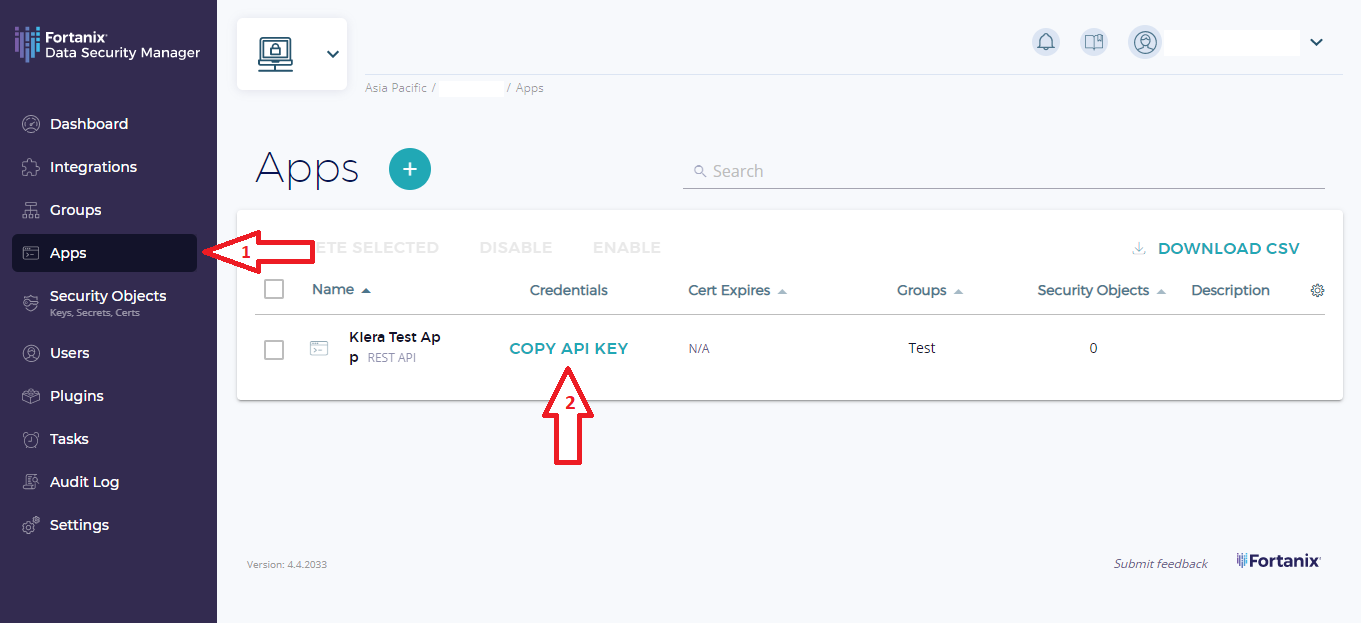1361x623 pixels.
Task: Open the Klera Test App entry
Action: tap(395, 347)
